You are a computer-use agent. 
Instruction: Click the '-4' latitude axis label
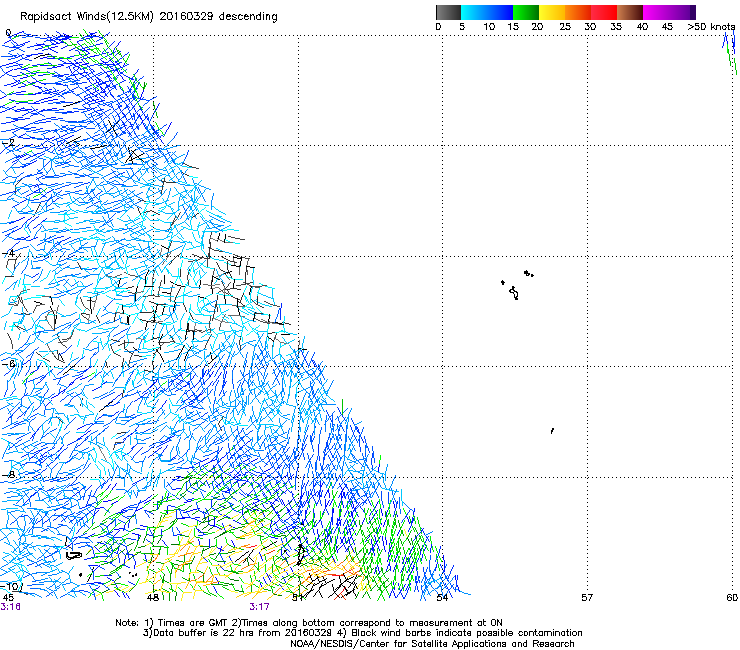click(x=8, y=253)
